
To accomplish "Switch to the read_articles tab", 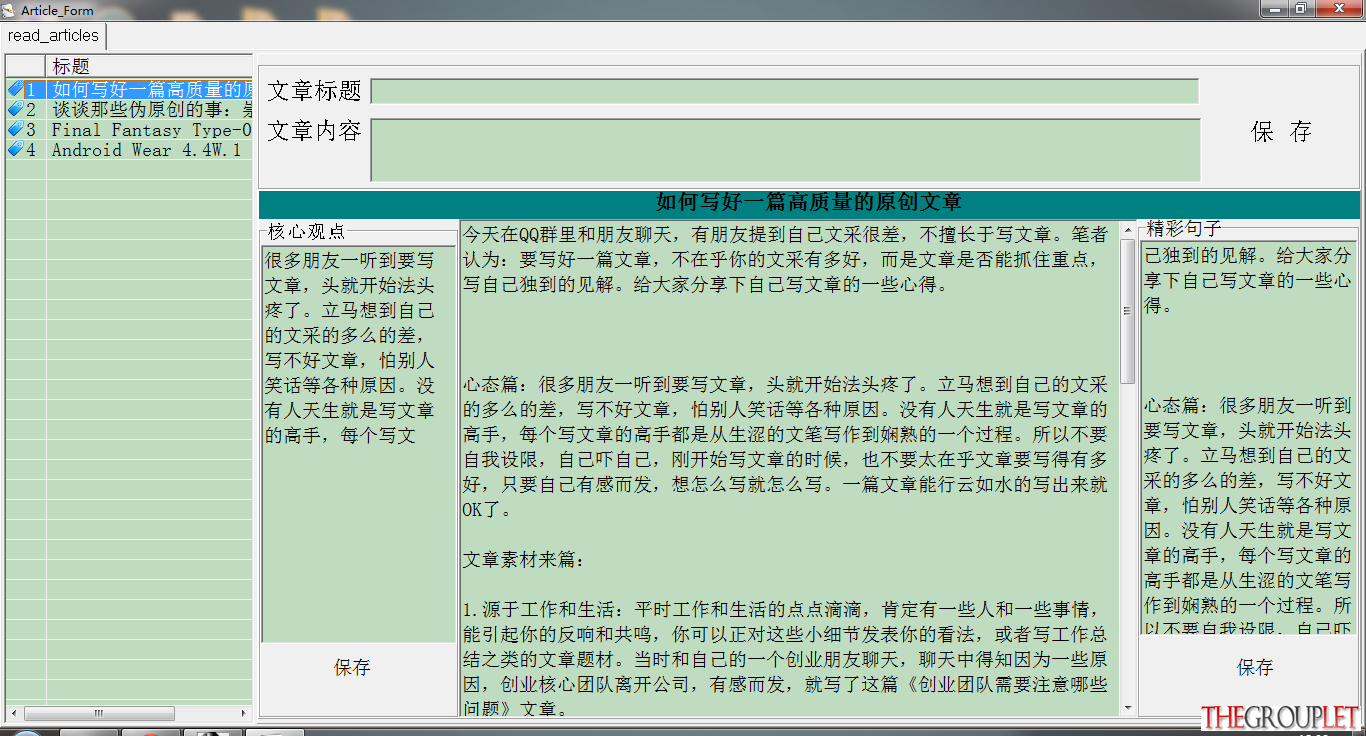I will 54,36.
